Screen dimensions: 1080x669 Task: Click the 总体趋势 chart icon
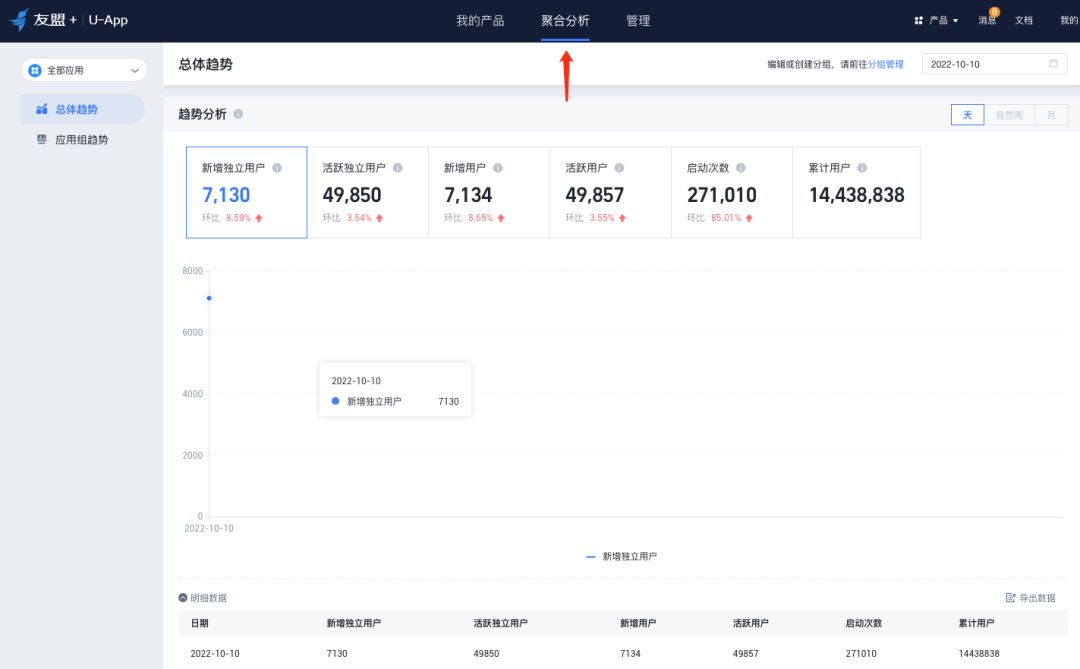pos(42,109)
